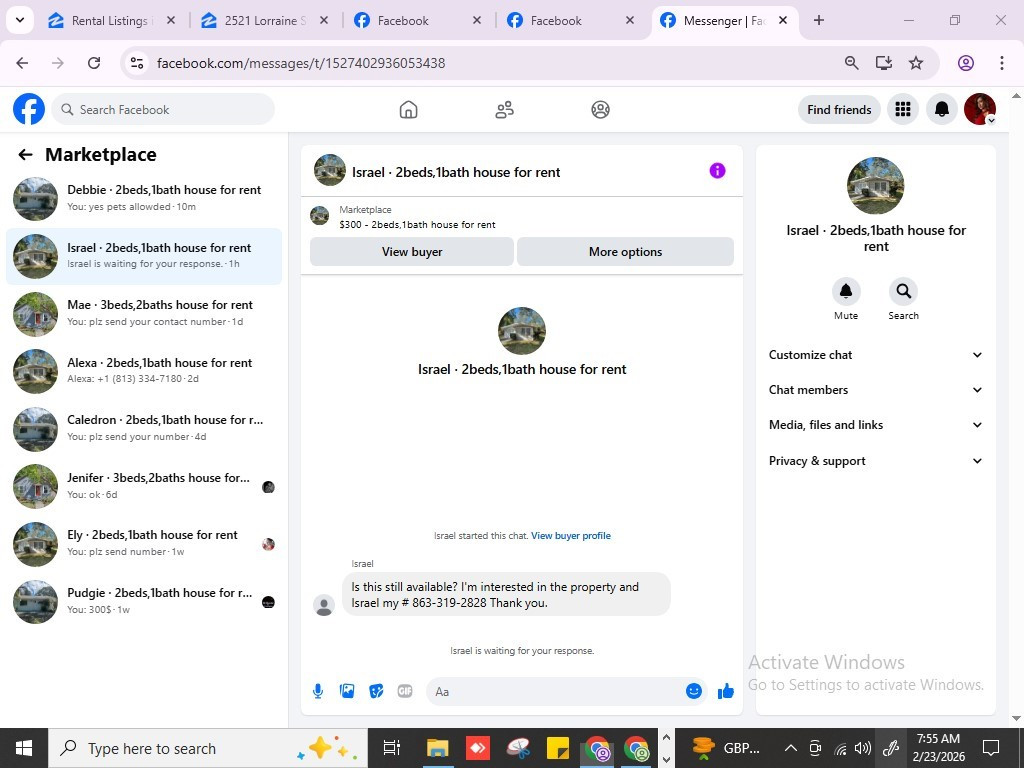Viewport: 1024px width, 768px height.
Task: Click the purple conversation info icon
Action: [x=717, y=171]
